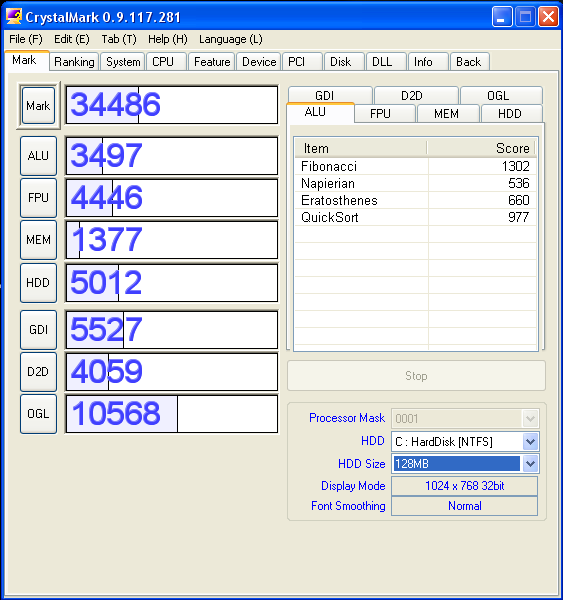Open the OGL results tab
The width and height of the screenshot is (563, 600).
click(501, 95)
